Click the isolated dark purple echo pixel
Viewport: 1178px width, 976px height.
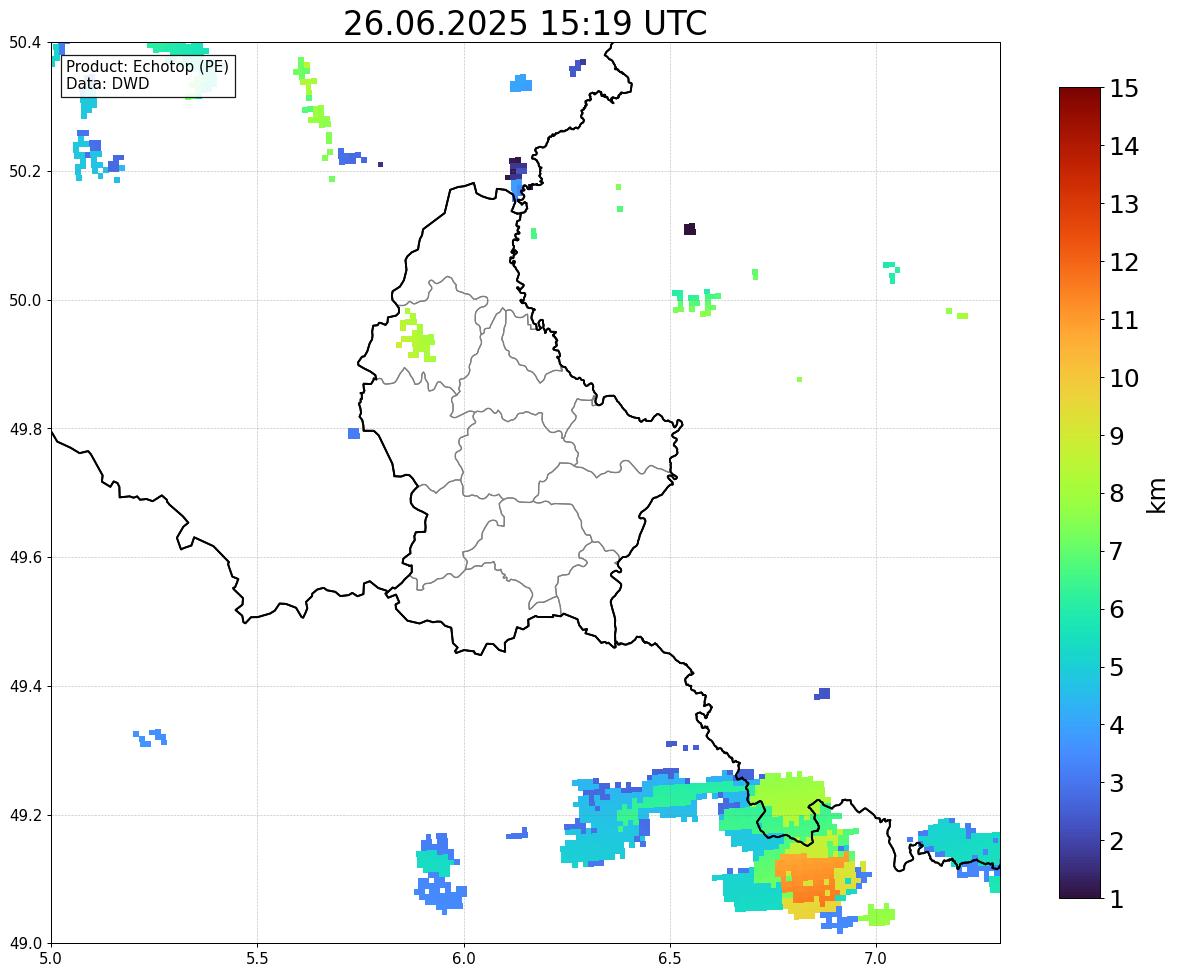tap(690, 229)
